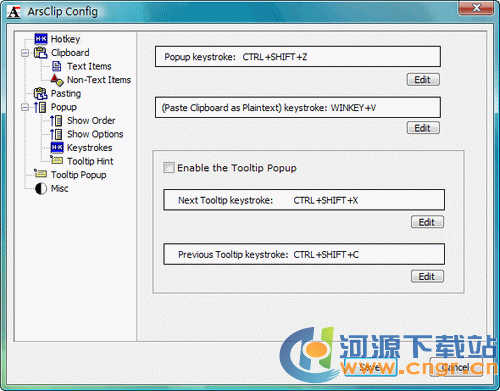Click the Tooltip Hint icon
Viewport: 500px width, 391px height.
57,160
